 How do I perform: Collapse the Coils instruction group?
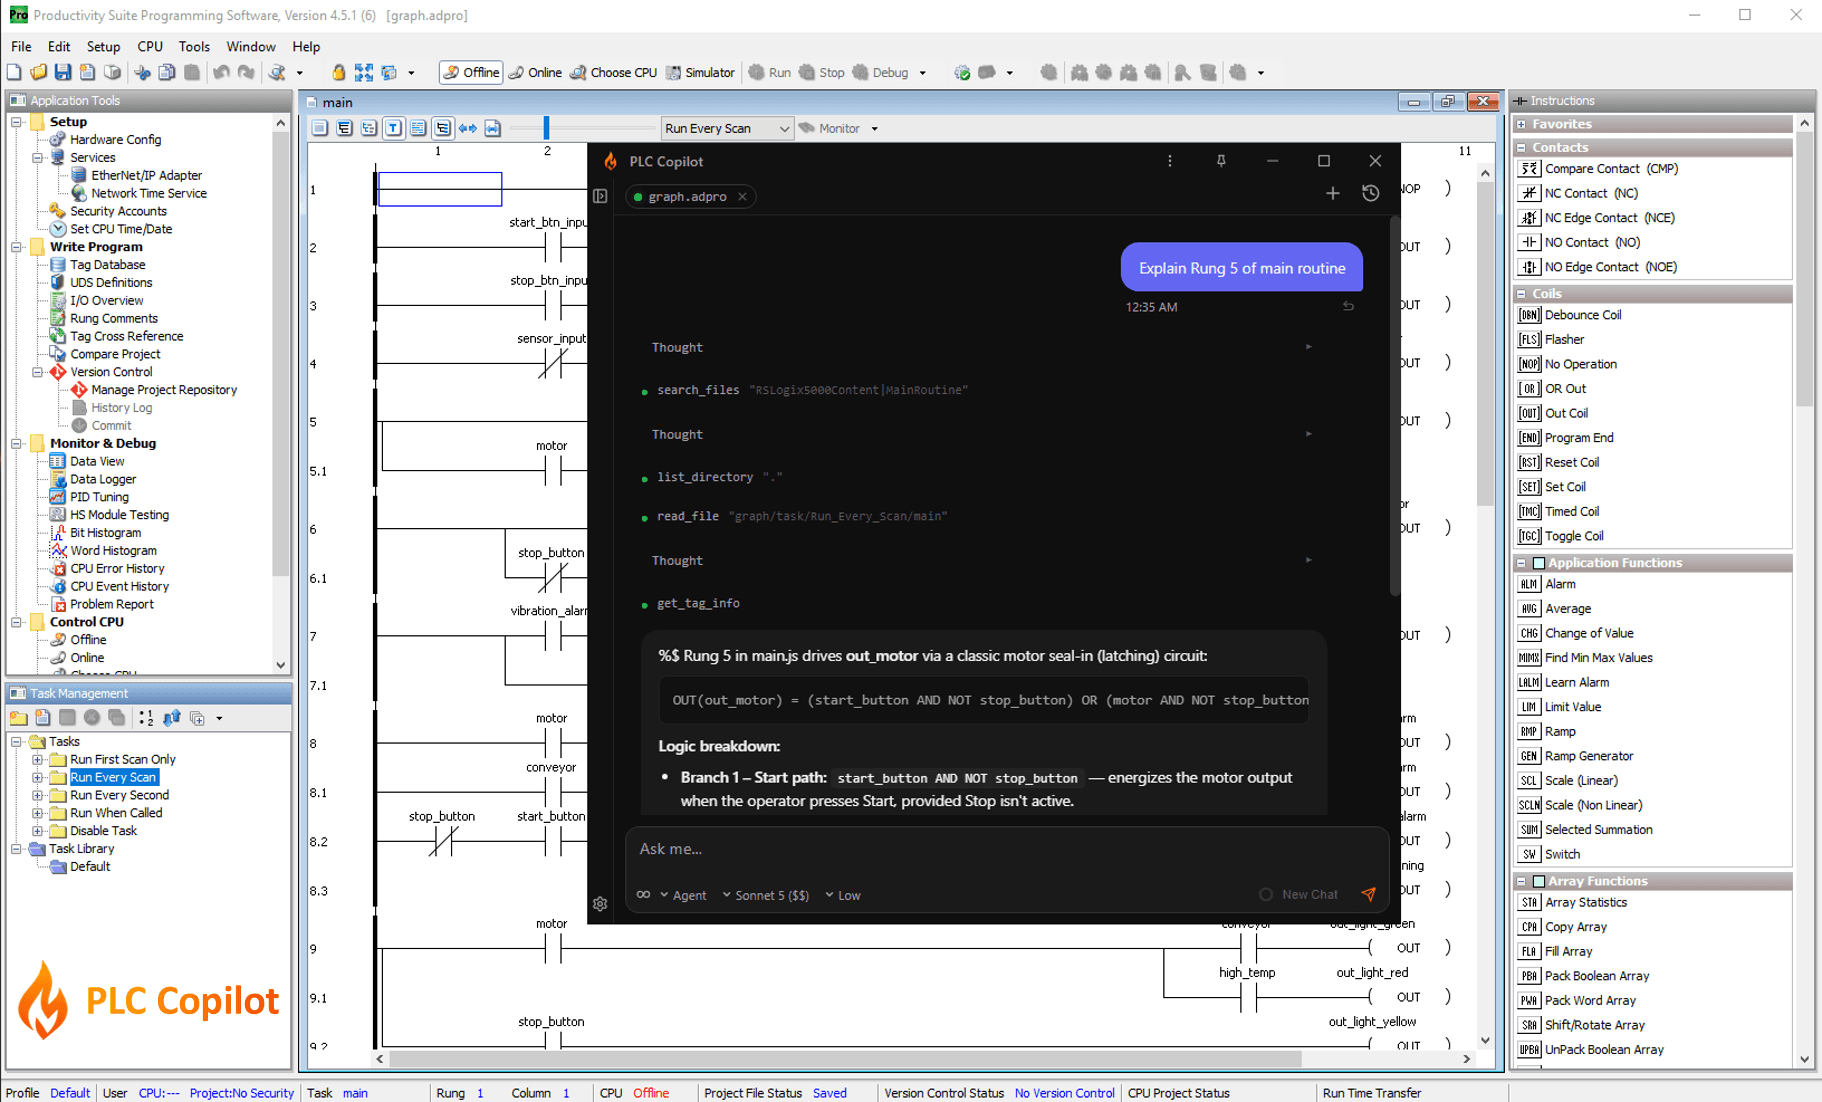pyautogui.click(x=1521, y=294)
